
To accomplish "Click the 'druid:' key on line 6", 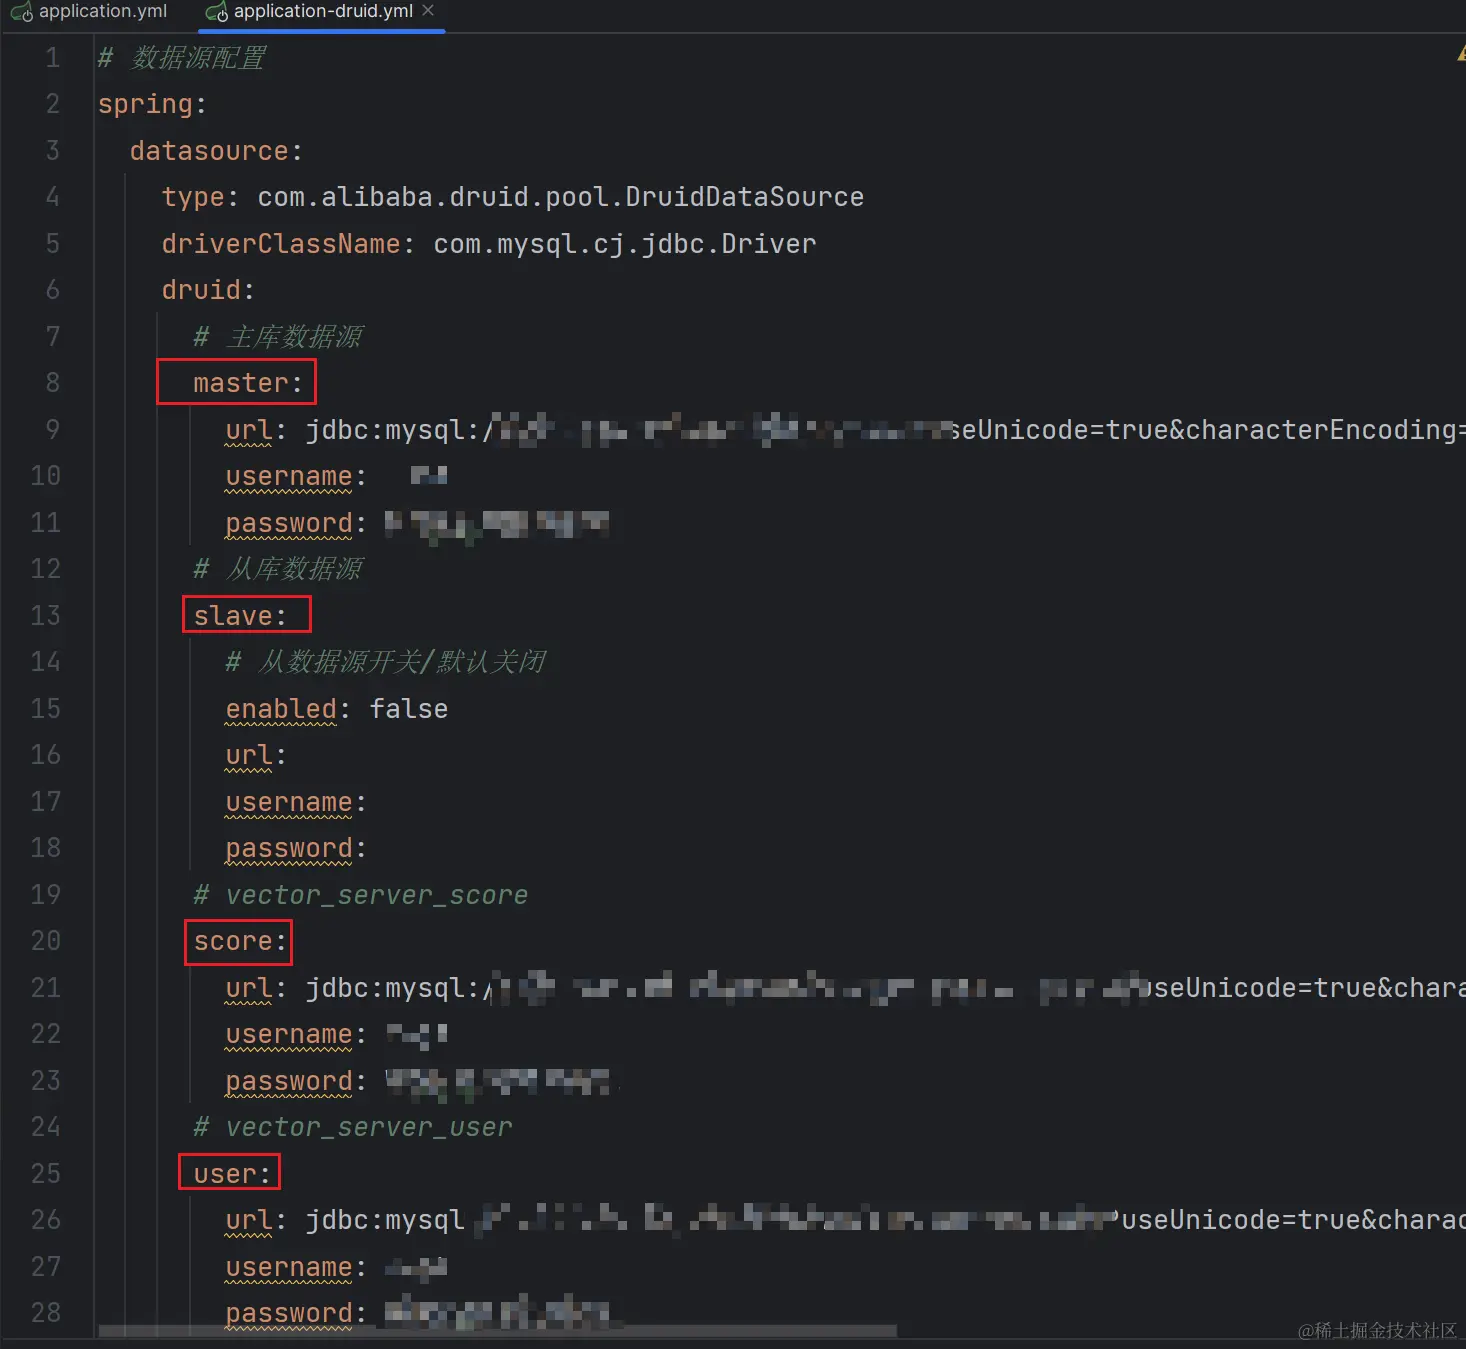I will pos(208,290).
